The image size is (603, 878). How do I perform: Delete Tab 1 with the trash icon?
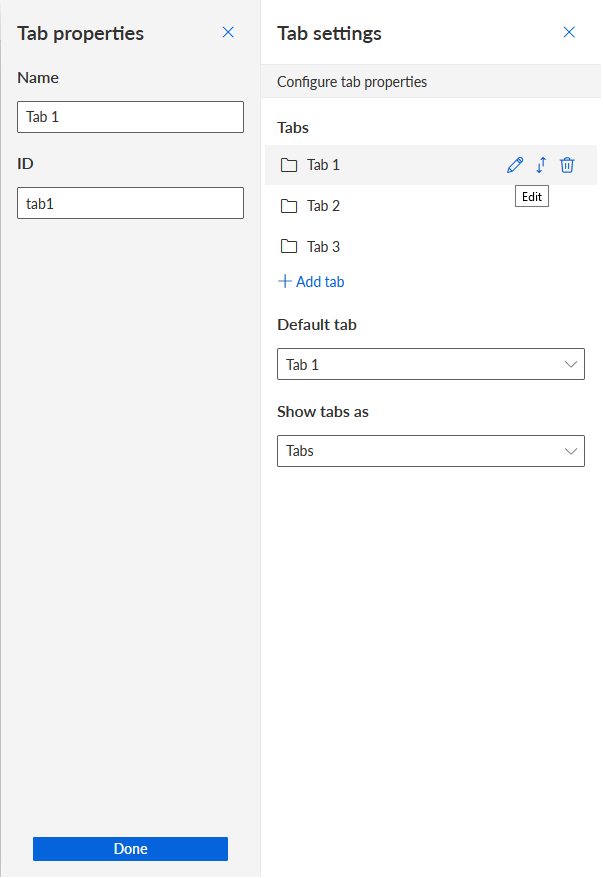pyautogui.click(x=567, y=165)
